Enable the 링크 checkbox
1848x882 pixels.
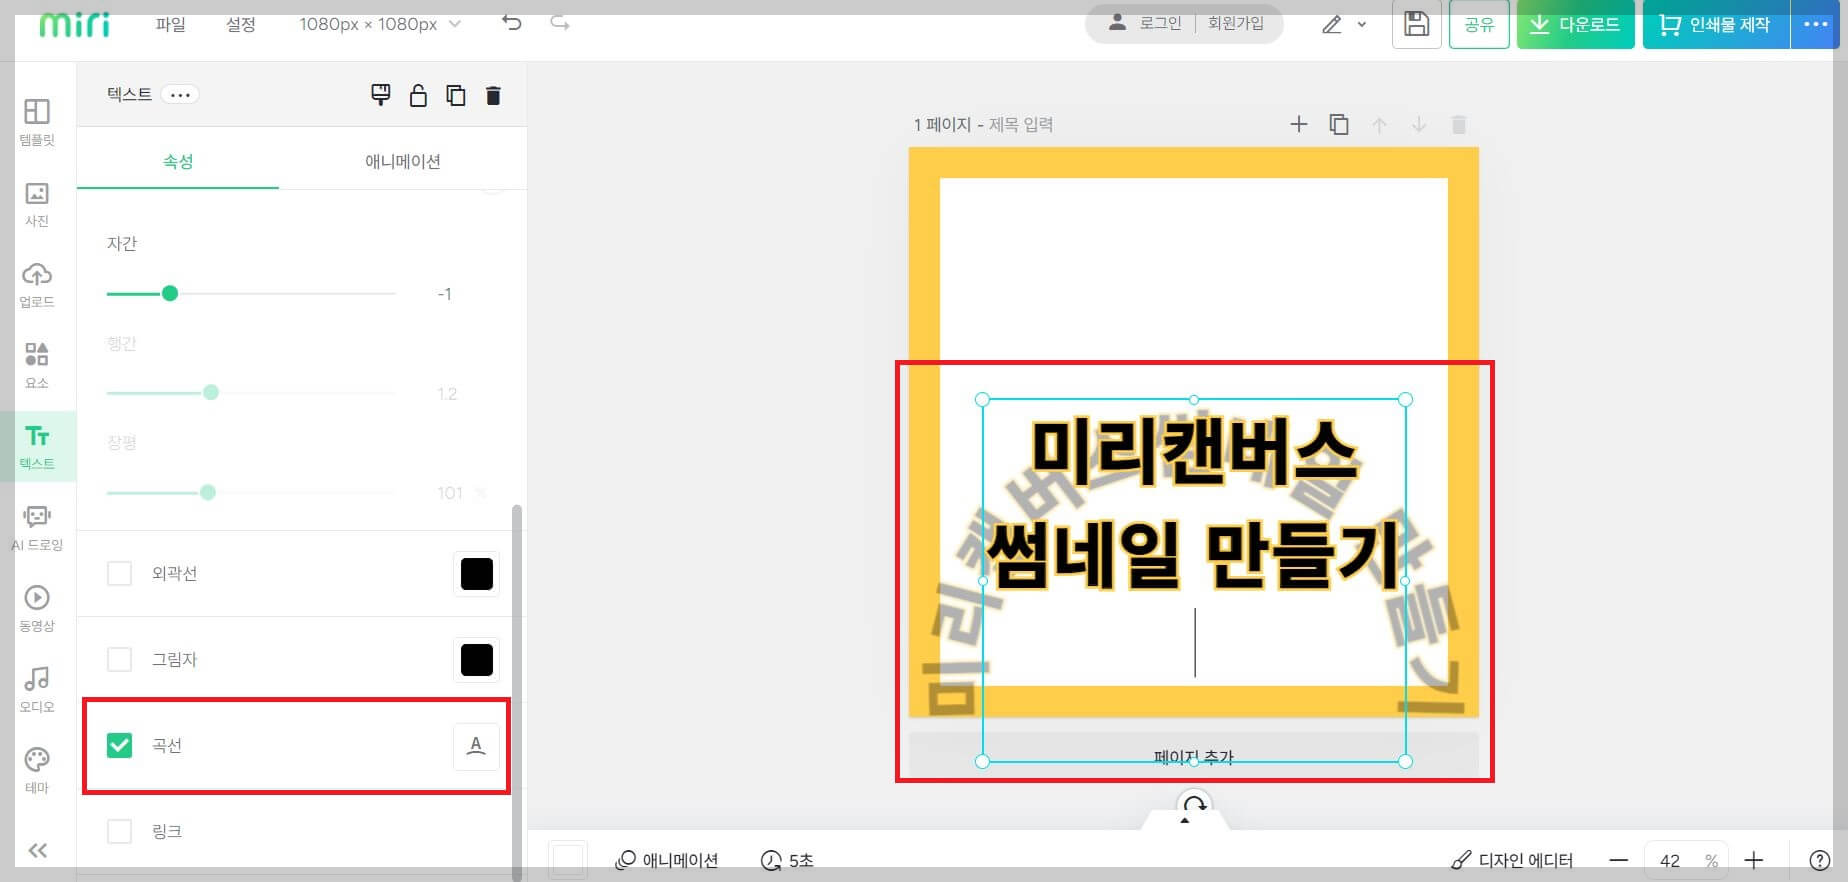[119, 831]
